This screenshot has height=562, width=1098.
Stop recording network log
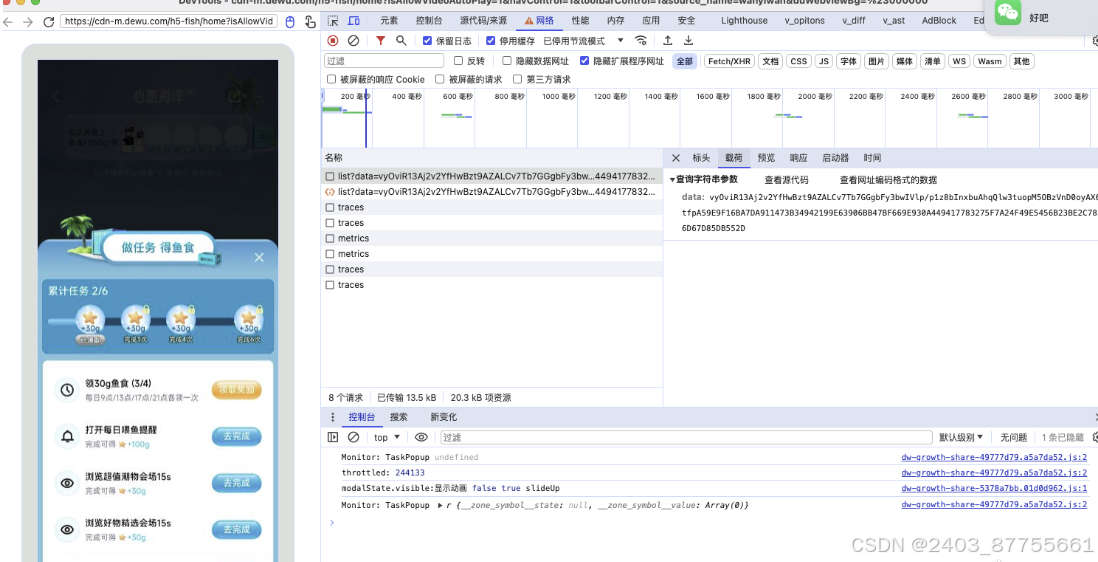[333, 41]
